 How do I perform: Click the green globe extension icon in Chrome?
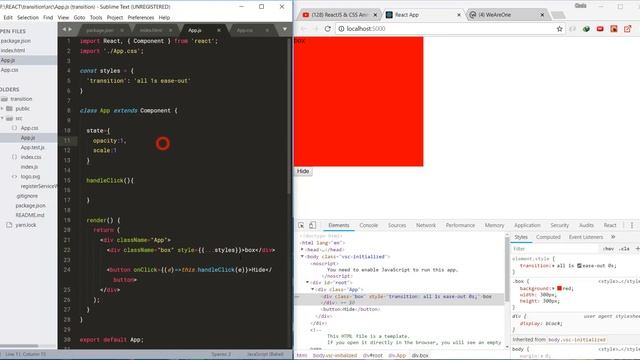click(586, 29)
